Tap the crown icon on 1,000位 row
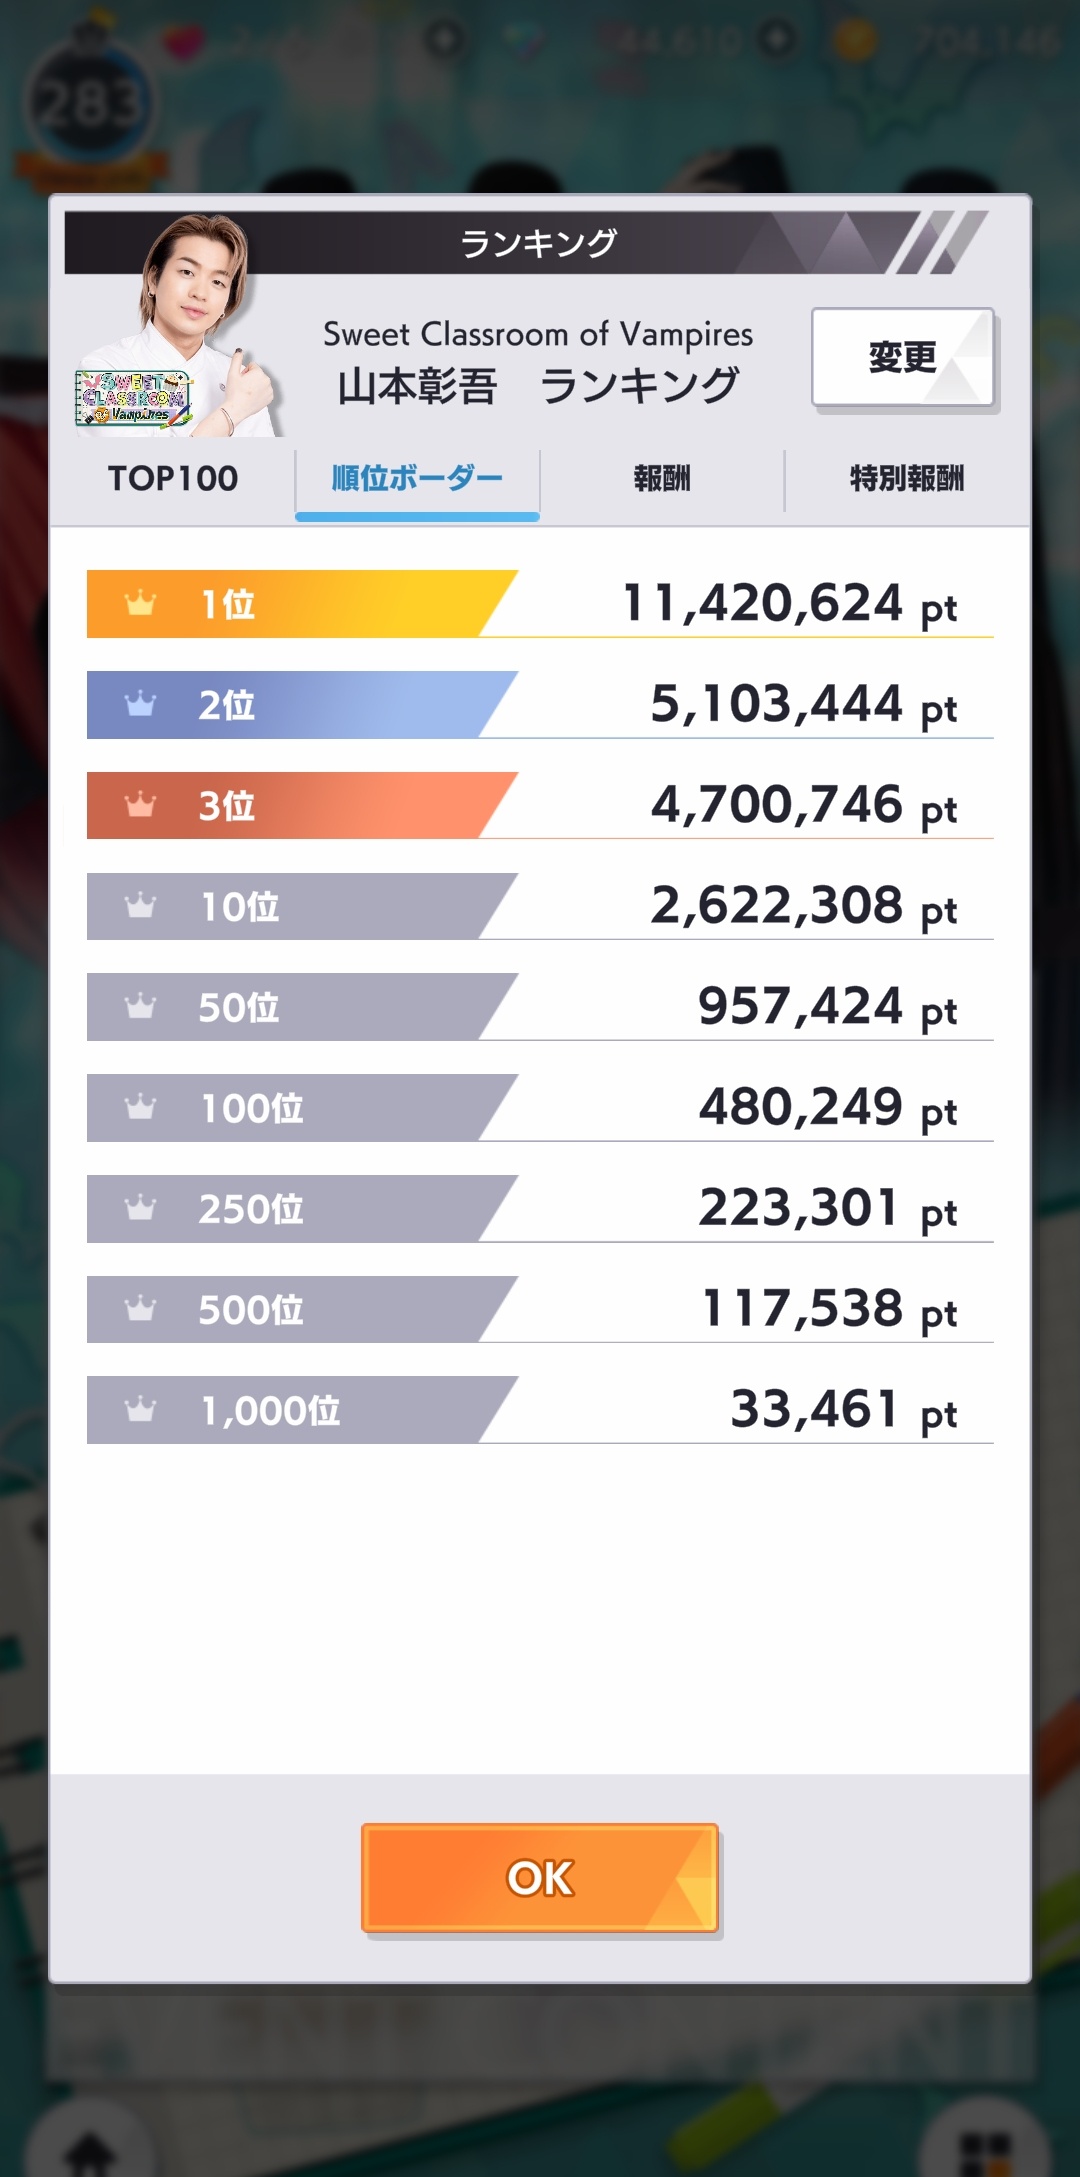 [x=140, y=1409]
